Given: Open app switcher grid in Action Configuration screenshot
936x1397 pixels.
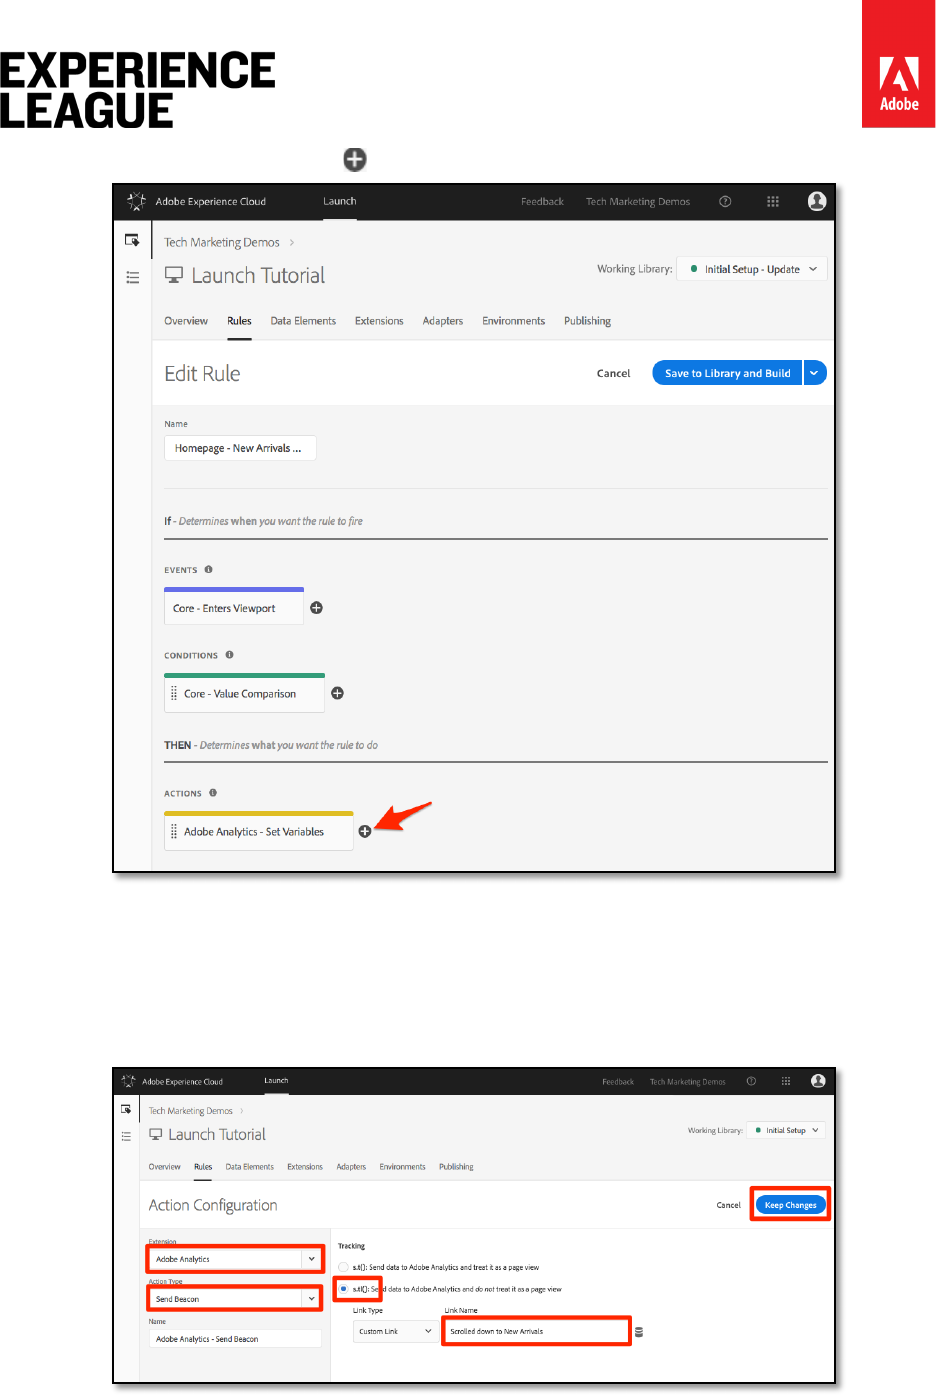Looking at the screenshot, I should 786,1081.
